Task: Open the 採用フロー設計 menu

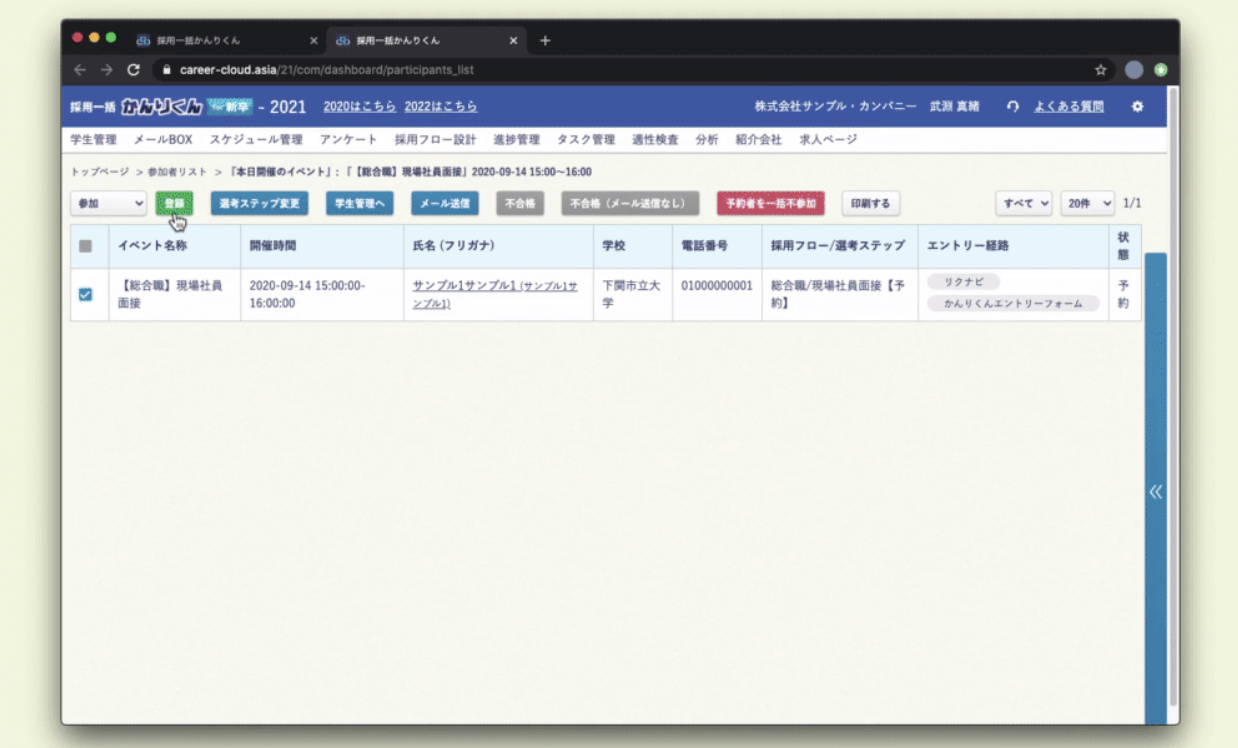Action: [435, 140]
